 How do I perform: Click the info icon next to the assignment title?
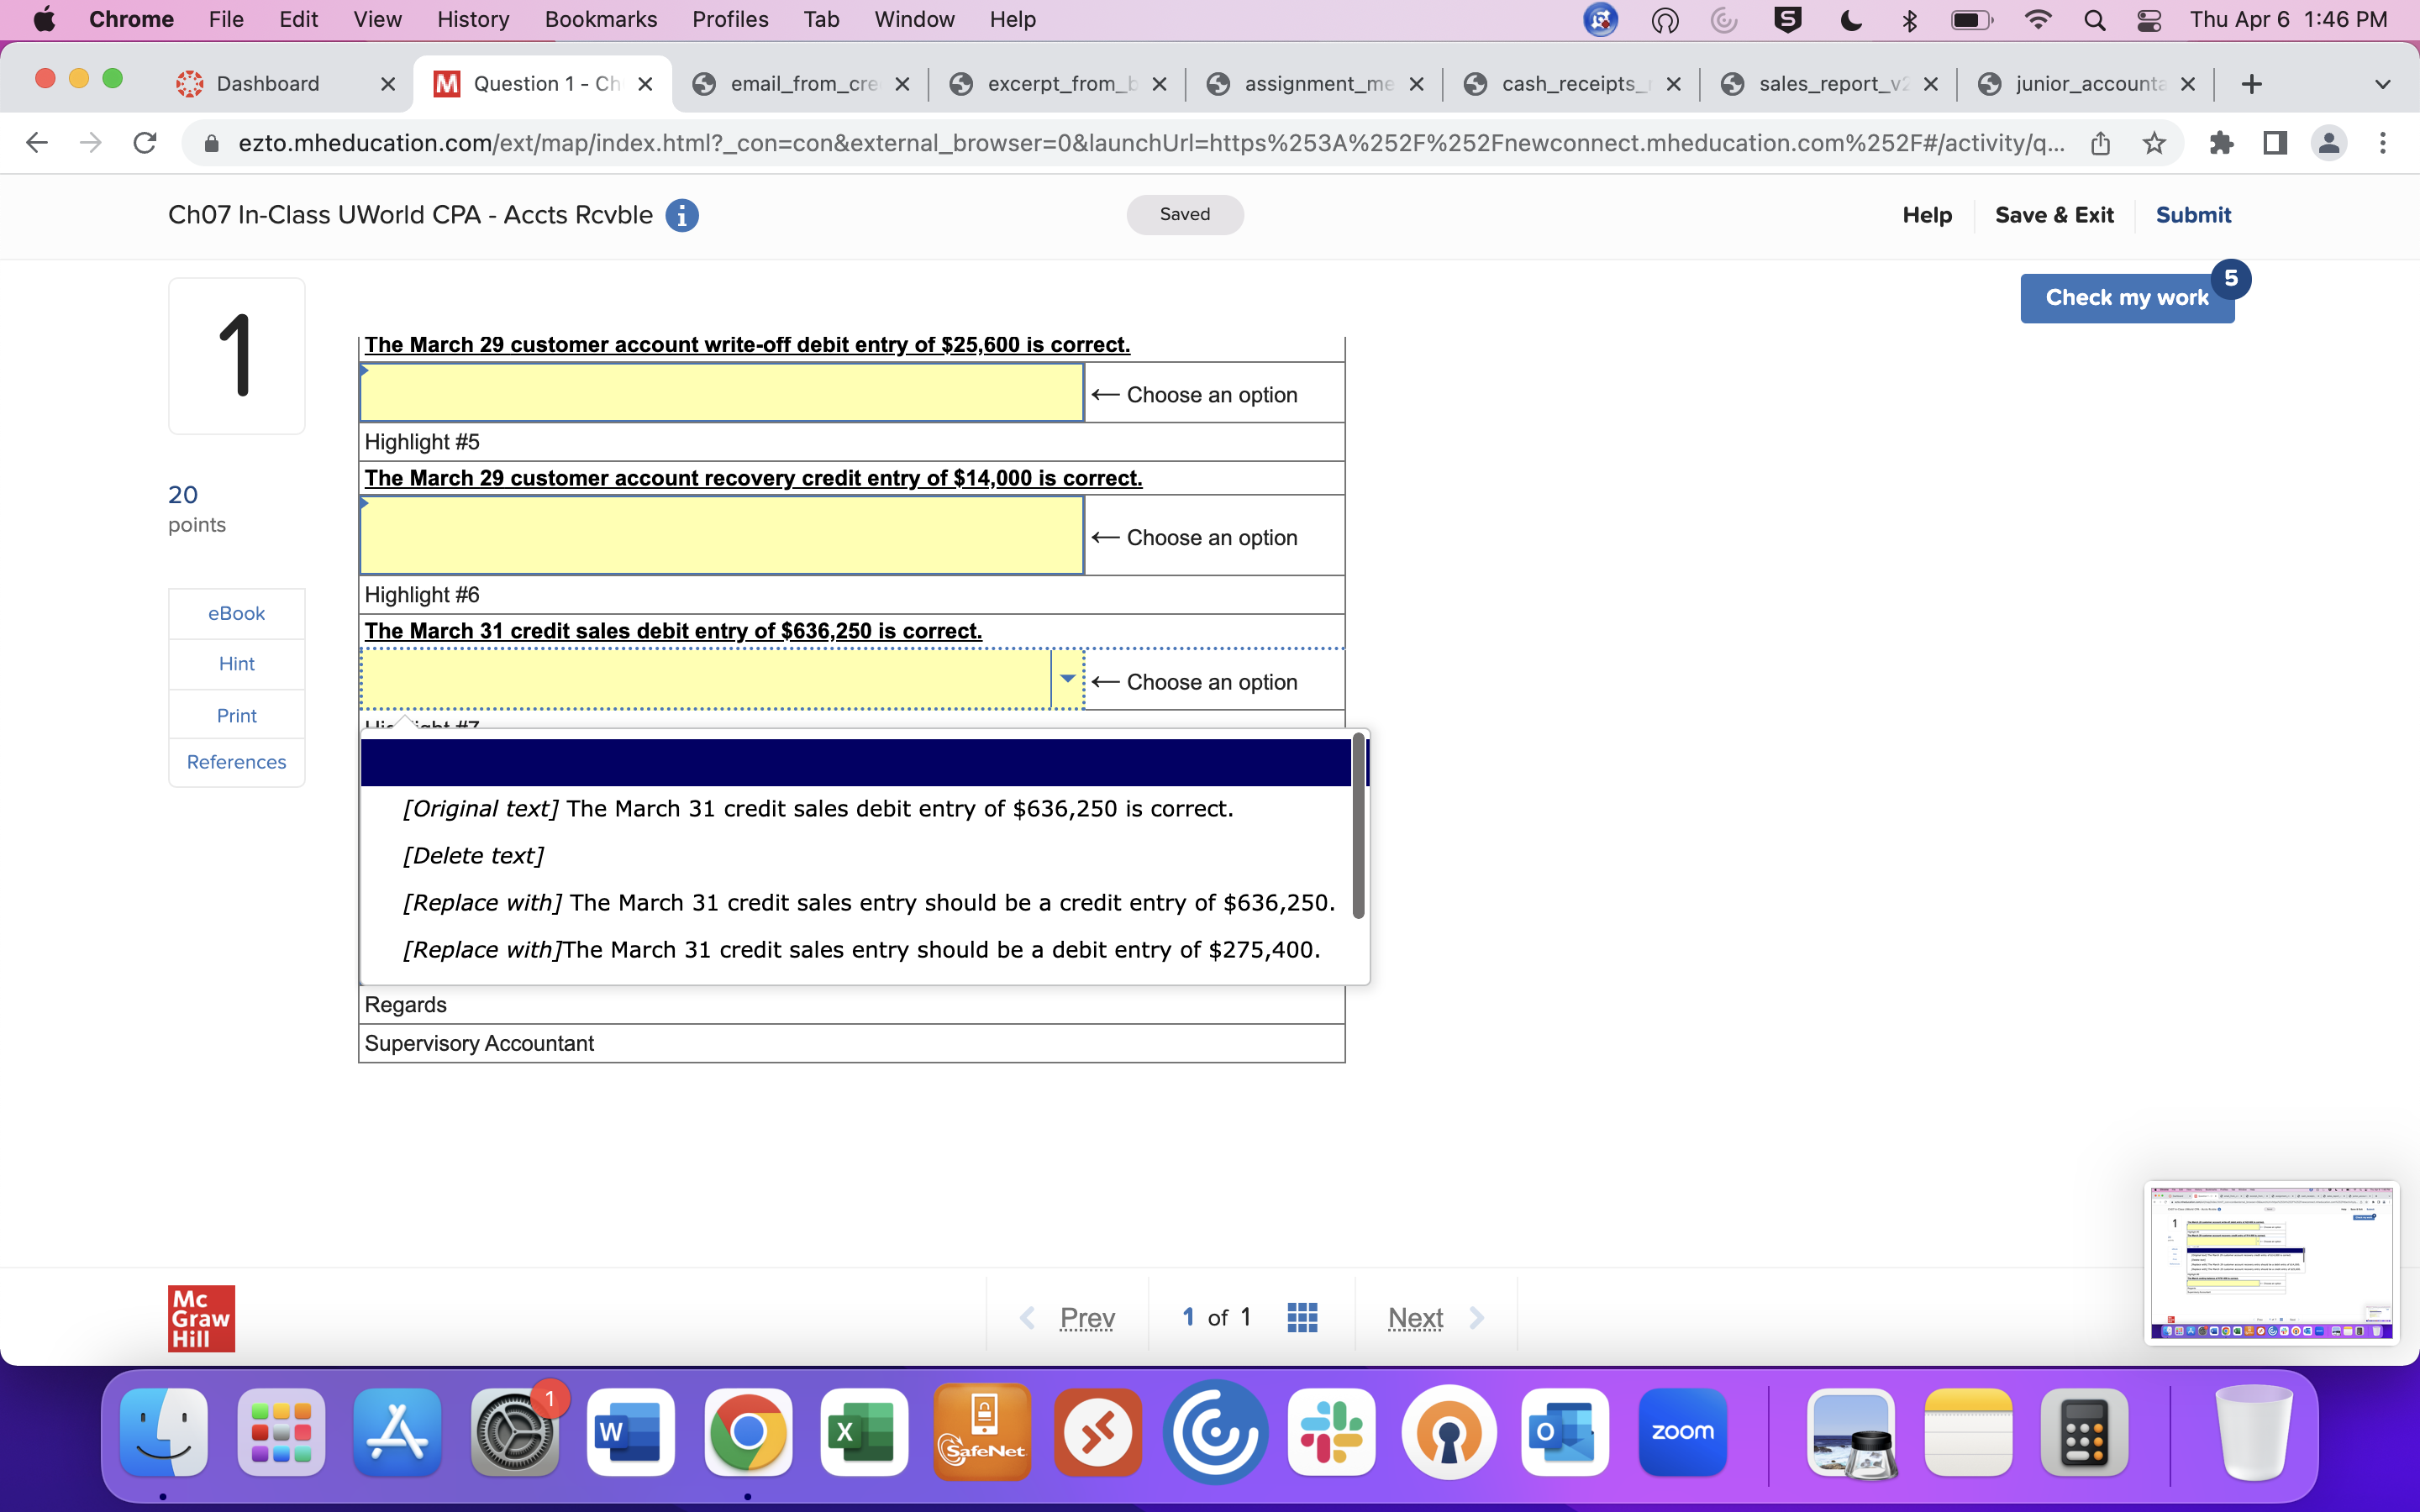pyautogui.click(x=683, y=215)
